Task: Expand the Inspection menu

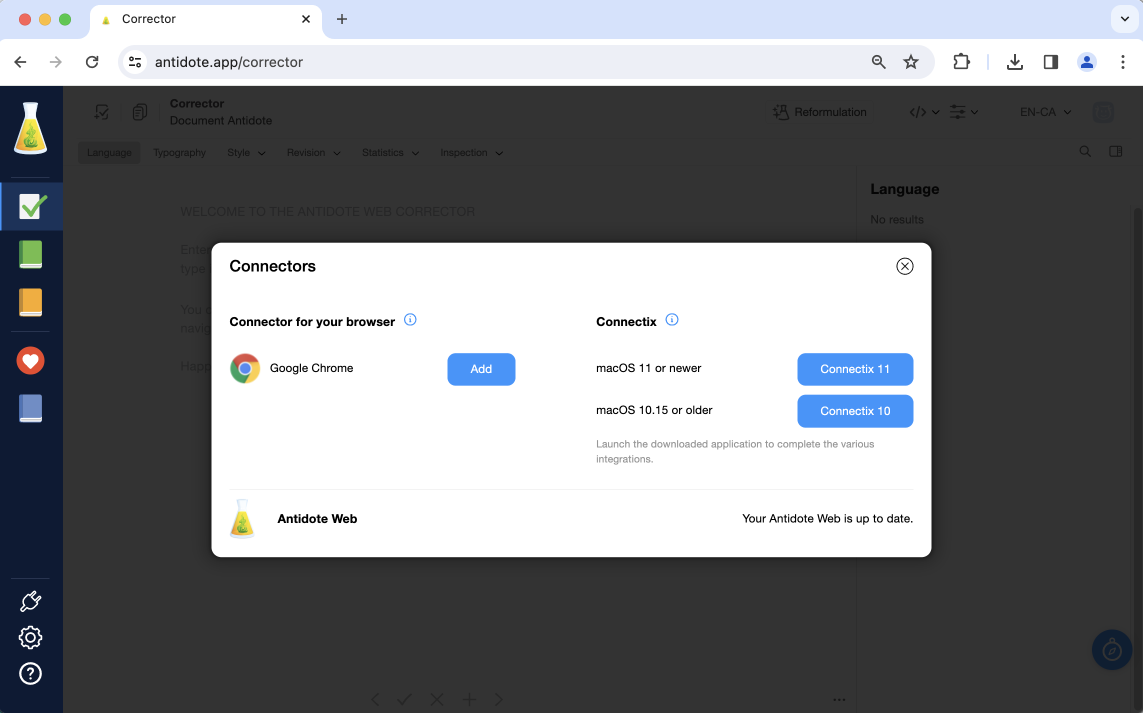Action: pos(472,152)
